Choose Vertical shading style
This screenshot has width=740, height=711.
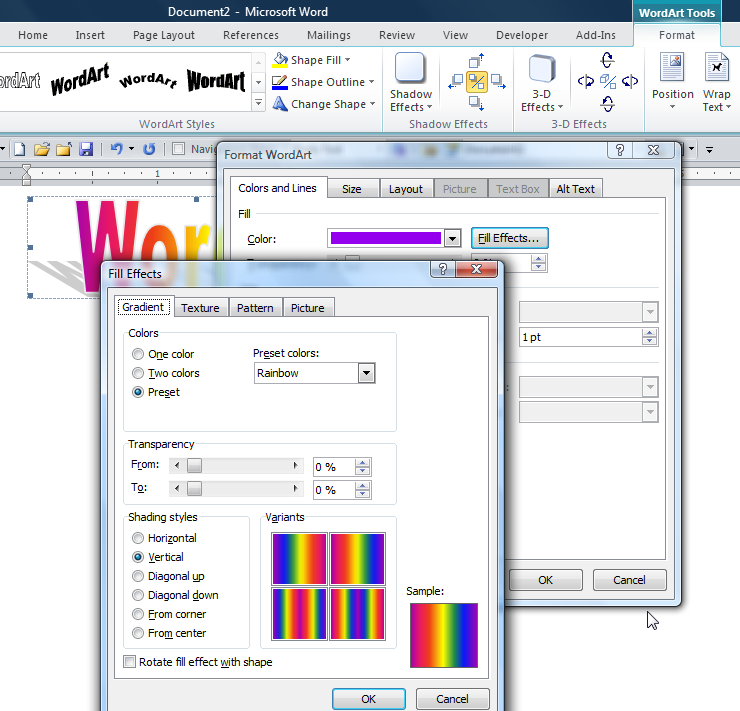[138, 557]
